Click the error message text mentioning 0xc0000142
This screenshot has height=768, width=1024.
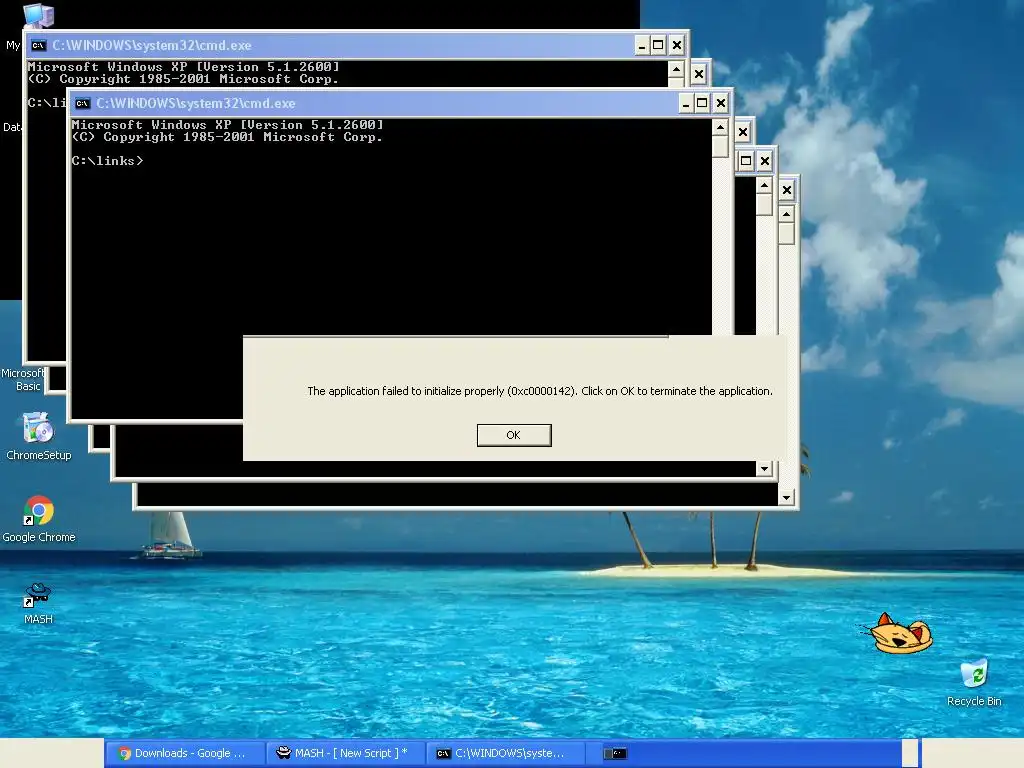[539, 391]
